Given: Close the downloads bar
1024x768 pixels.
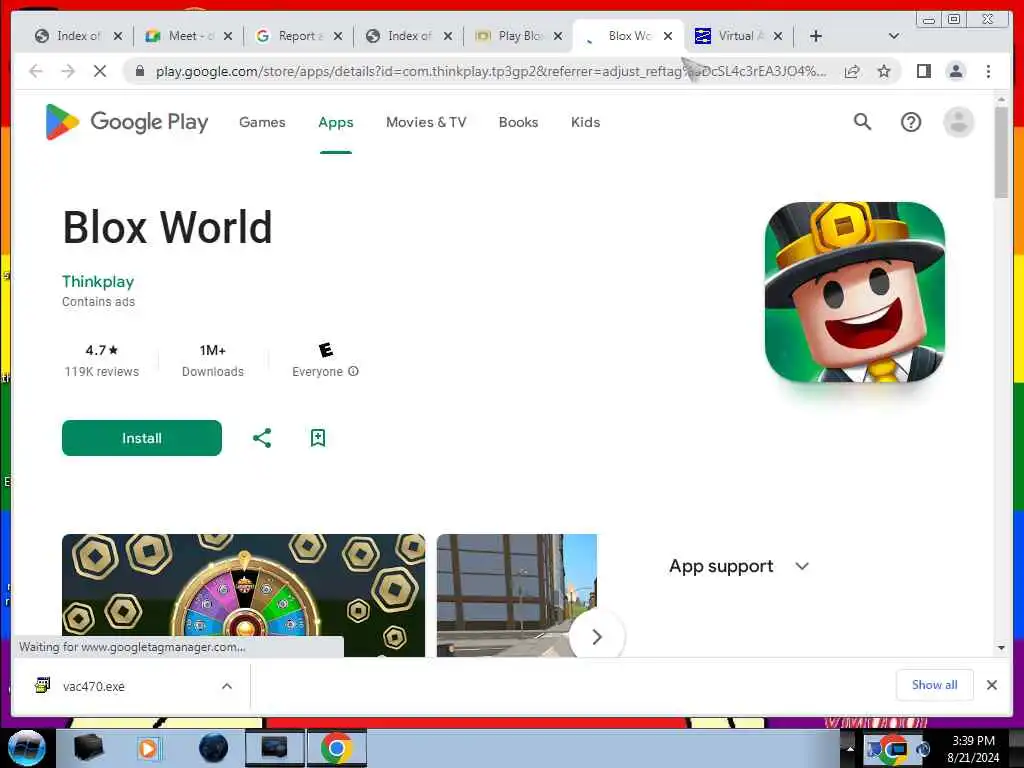Looking at the screenshot, I should coord(991,685).
